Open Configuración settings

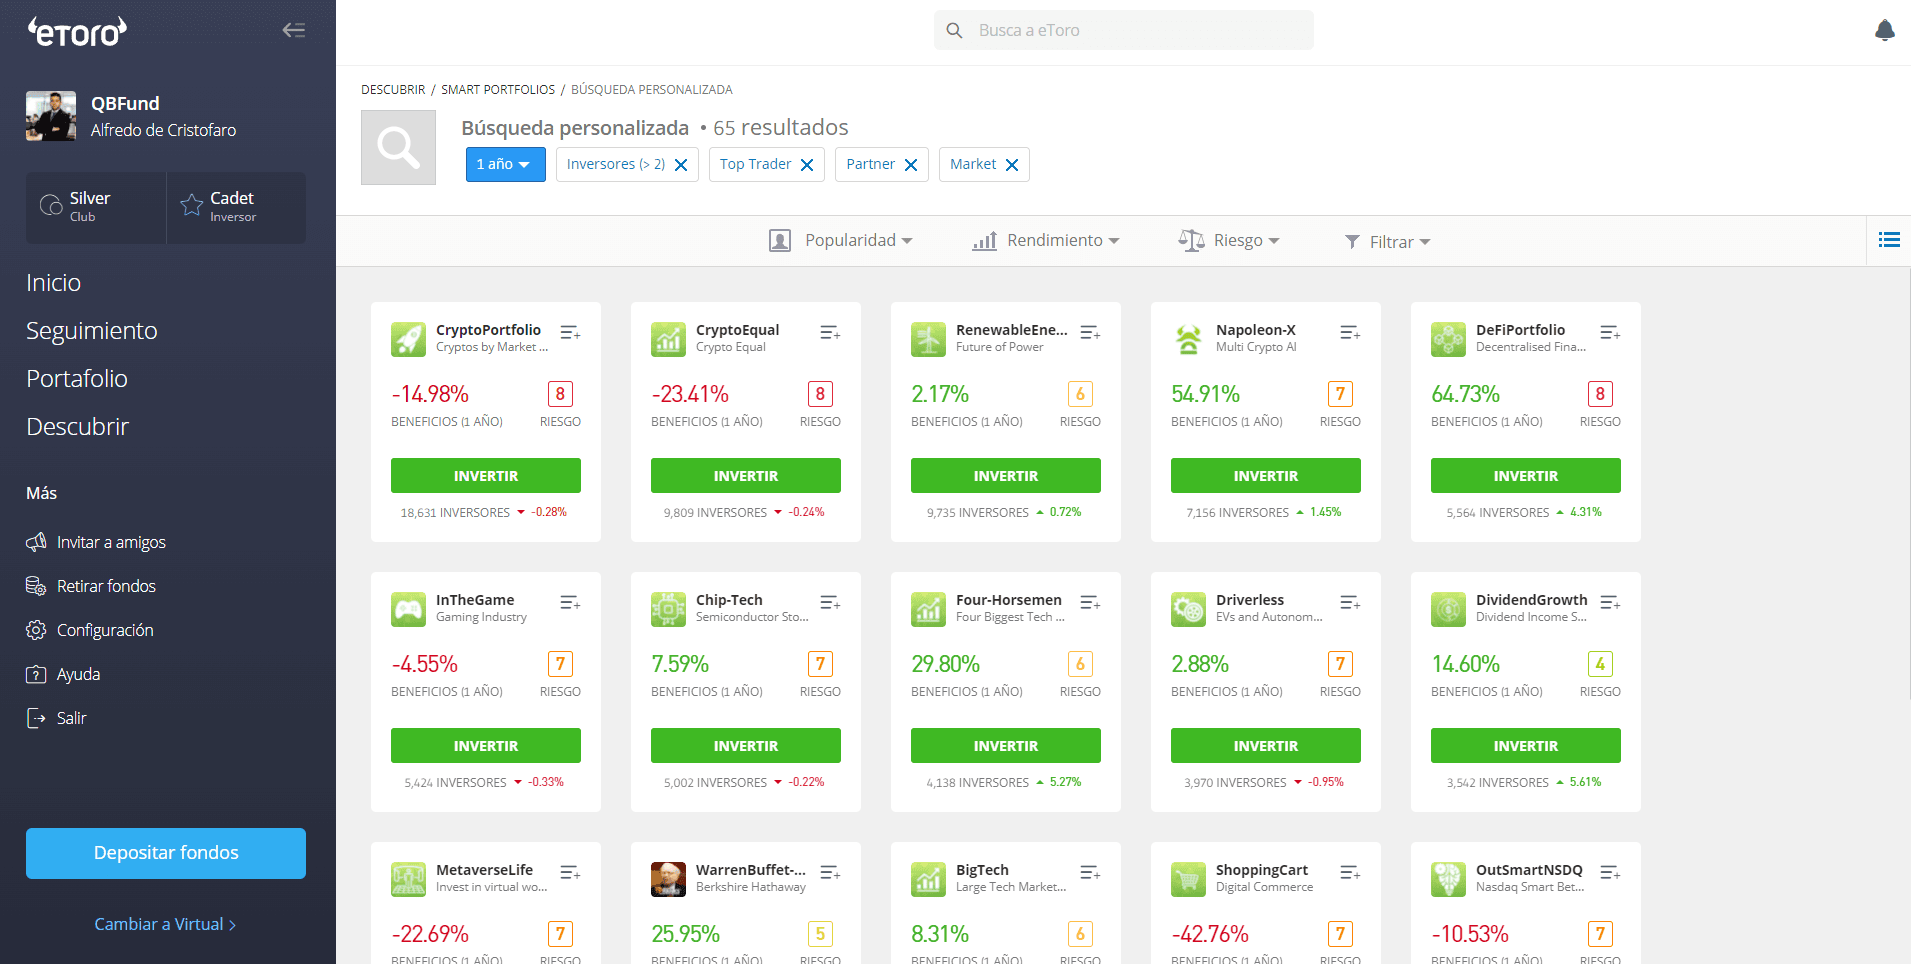(90, 630)
